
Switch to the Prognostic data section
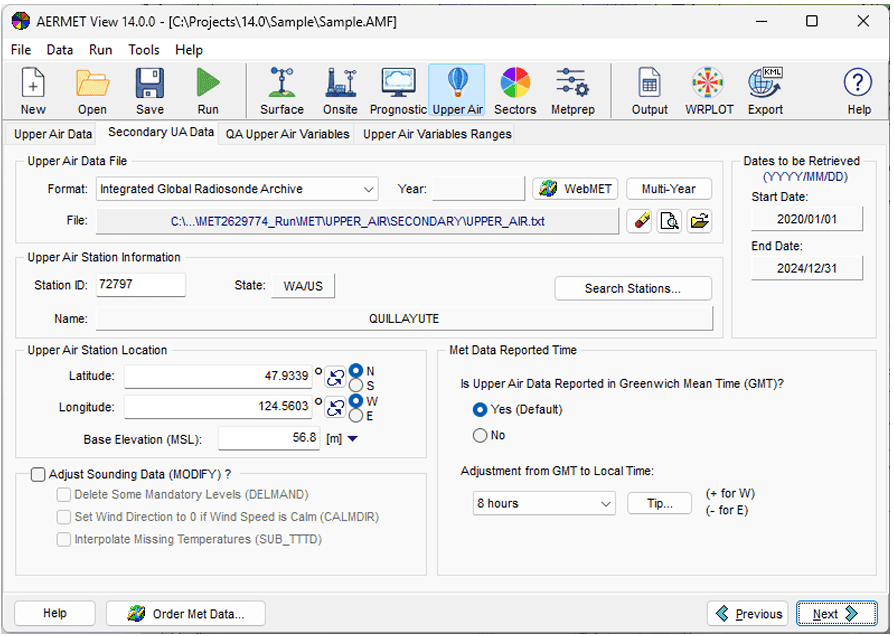[398, 91]
